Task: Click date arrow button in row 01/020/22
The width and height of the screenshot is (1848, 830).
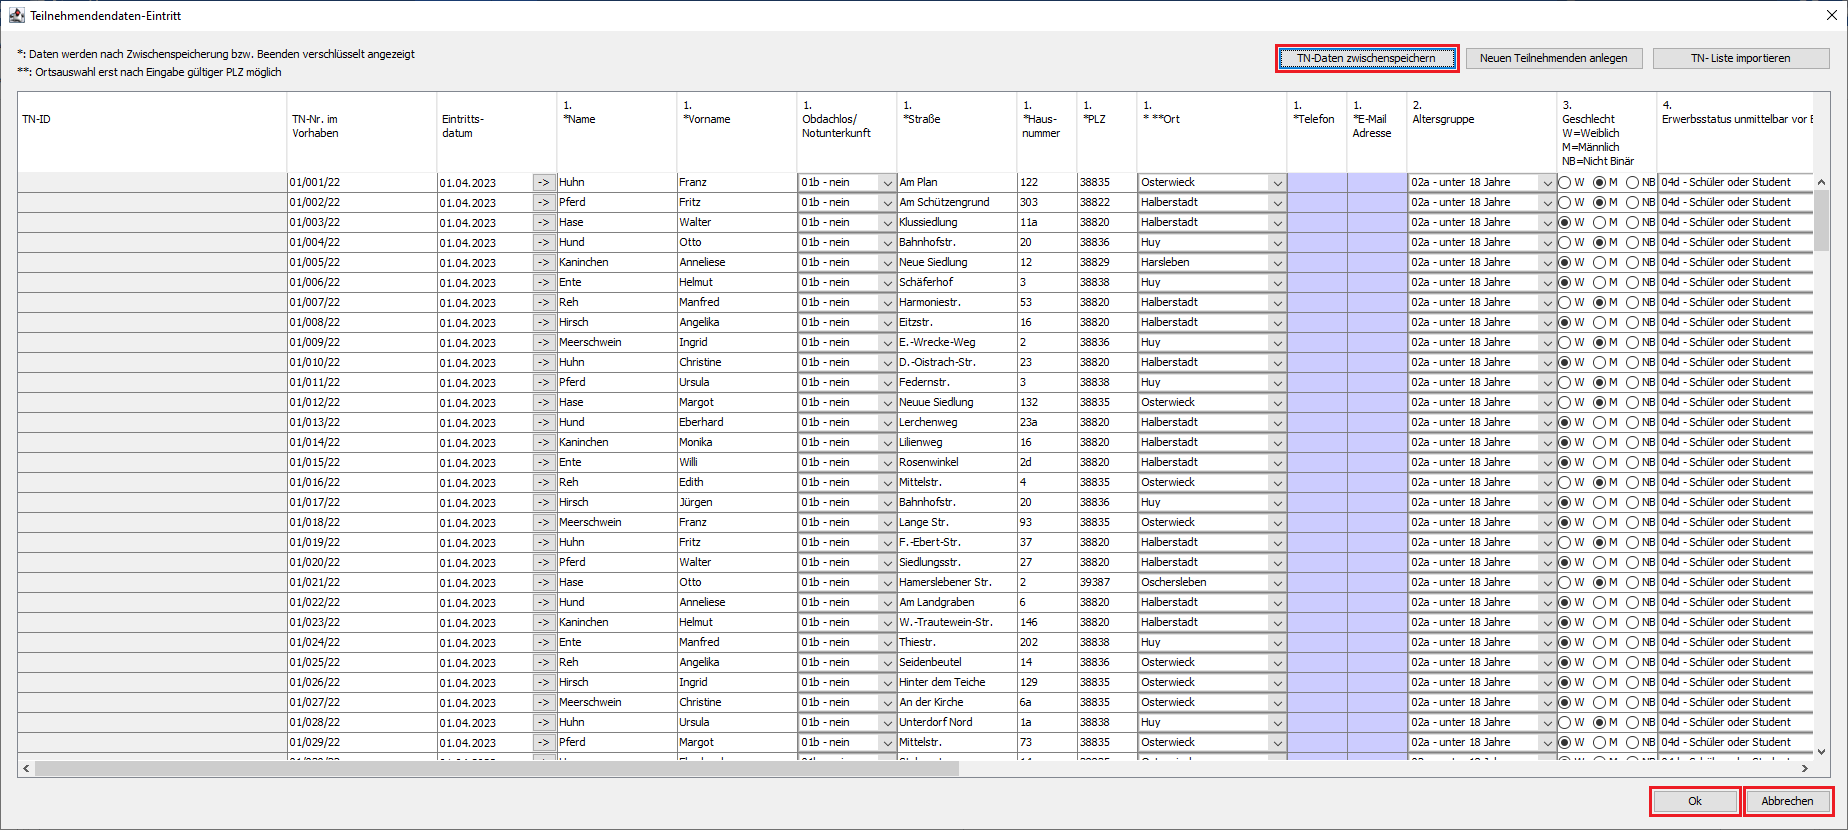Action: (543, 562)
